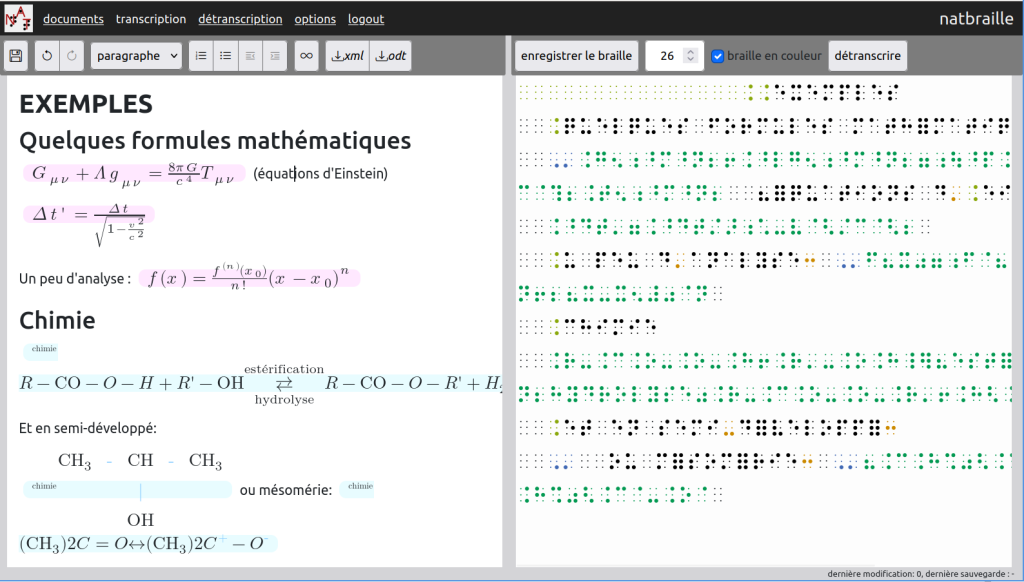Click the decrease indent icon
1024x582 pixels.
pyautogui.click(x=251, y=56)
